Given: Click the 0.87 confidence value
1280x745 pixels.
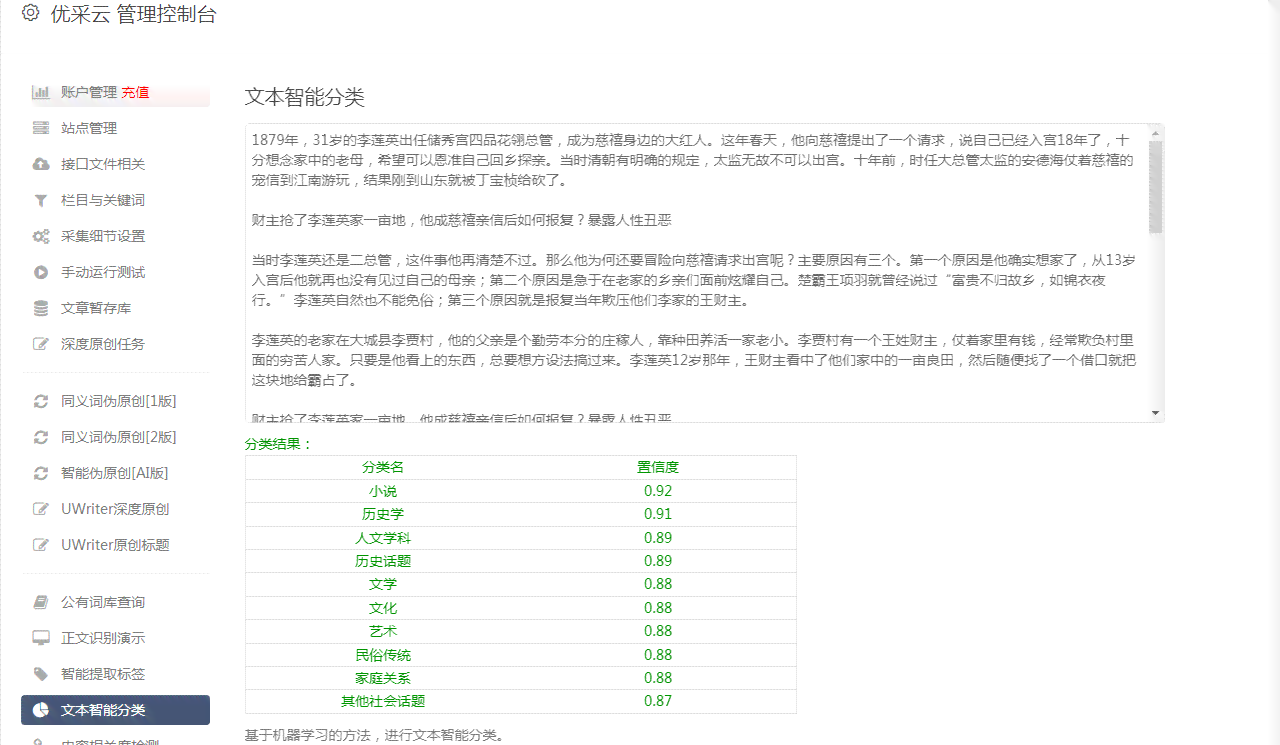Looking at the screenshot, I should tap(658, 701).
